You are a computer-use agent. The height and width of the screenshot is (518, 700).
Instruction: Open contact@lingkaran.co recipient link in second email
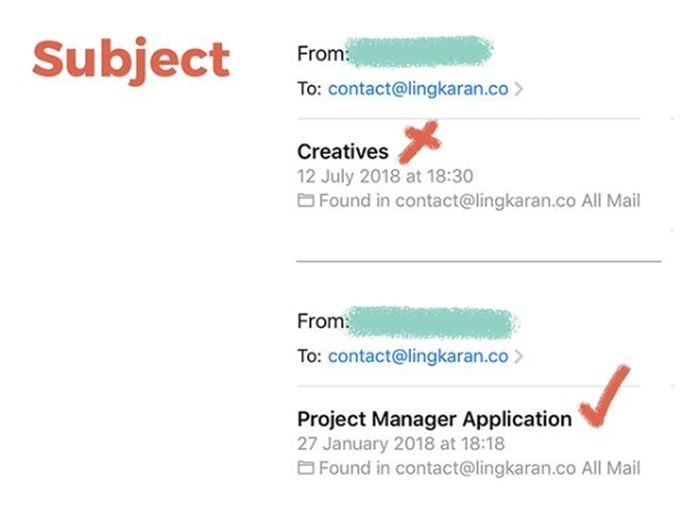coord(418,356)
